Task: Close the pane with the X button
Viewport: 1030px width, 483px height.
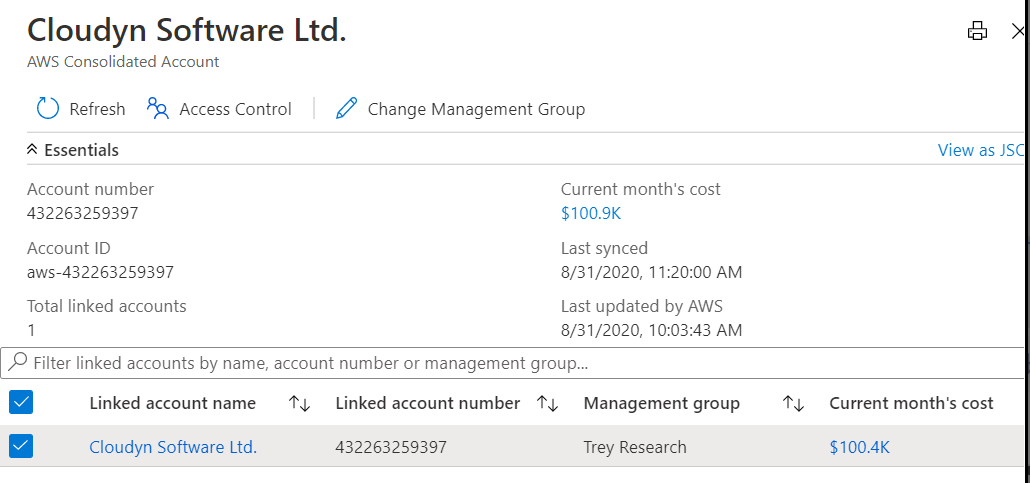Action: point(1019,31)
